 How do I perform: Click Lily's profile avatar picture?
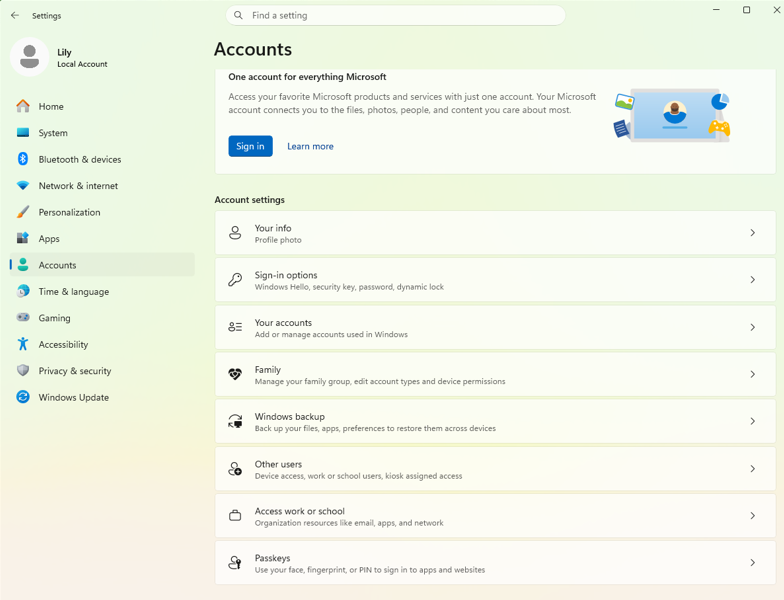30,56
